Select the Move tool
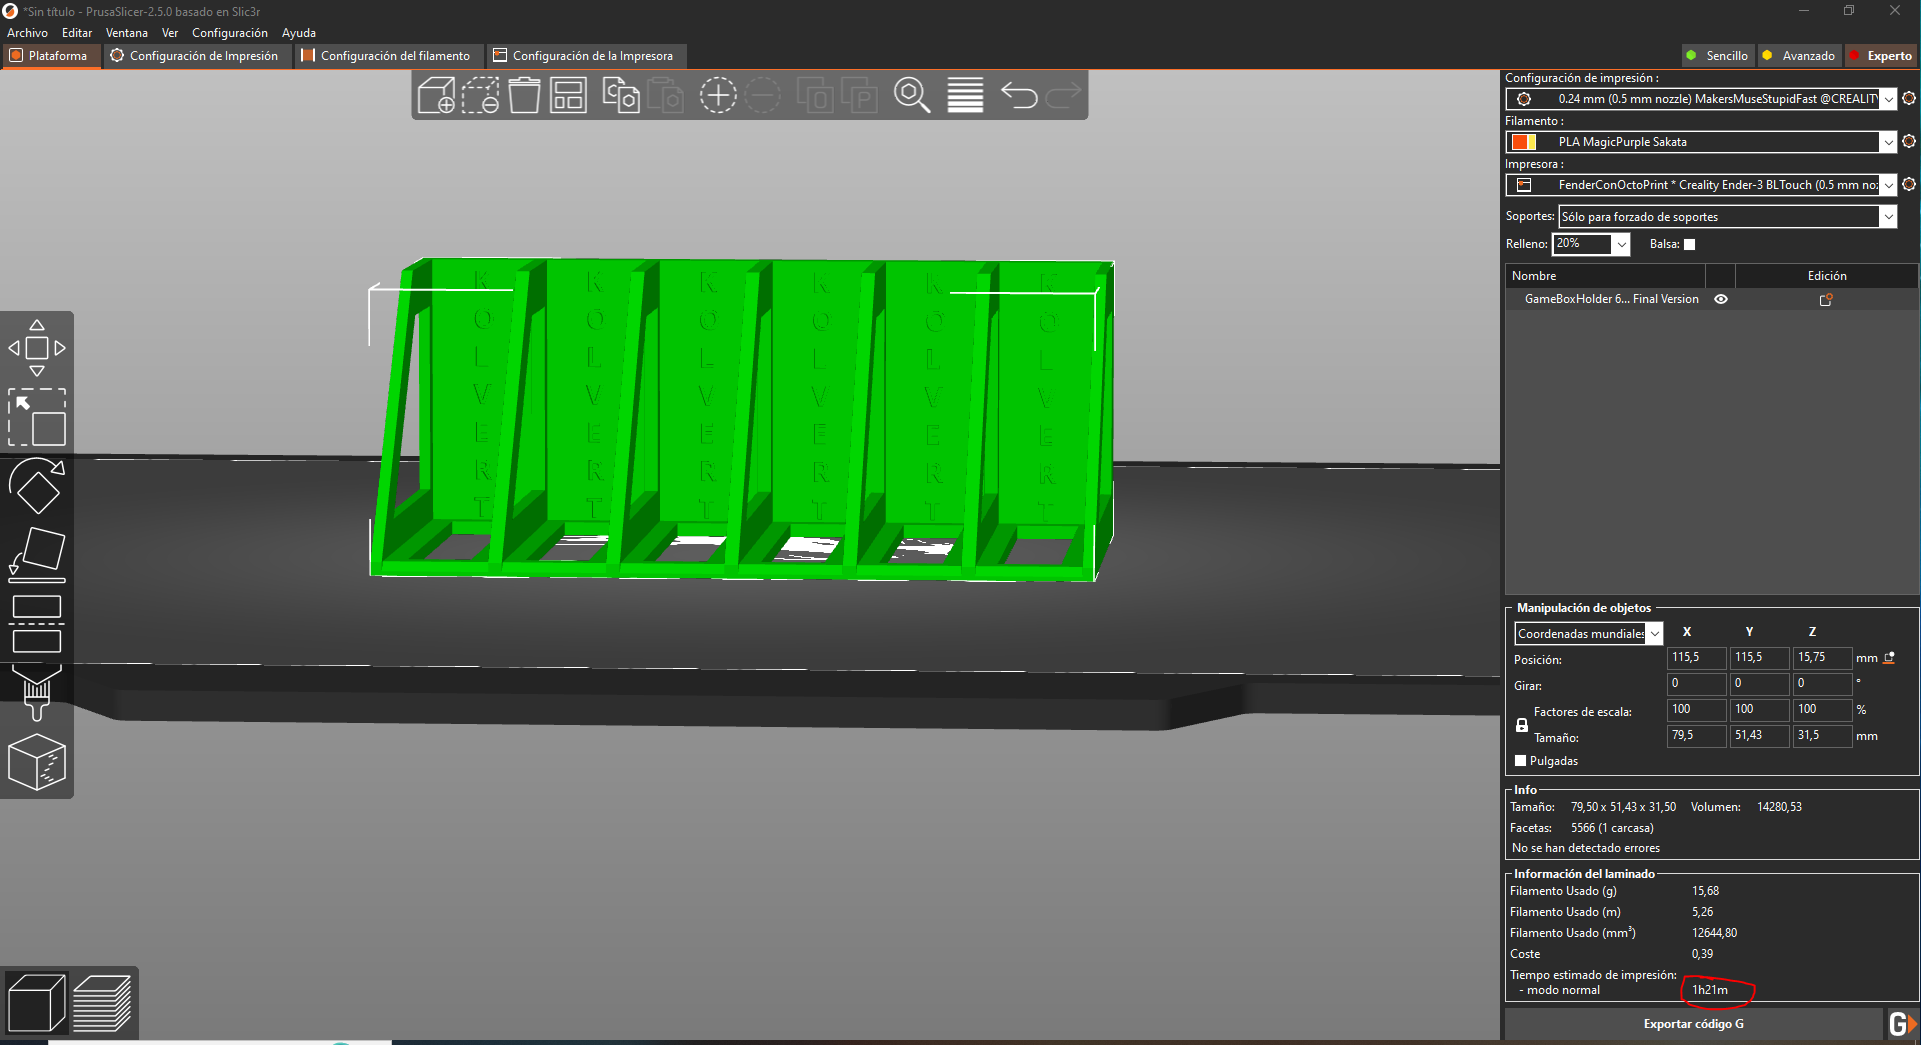The width and height of the screenshot is (1921, 1045). click(x=37, y=347)
